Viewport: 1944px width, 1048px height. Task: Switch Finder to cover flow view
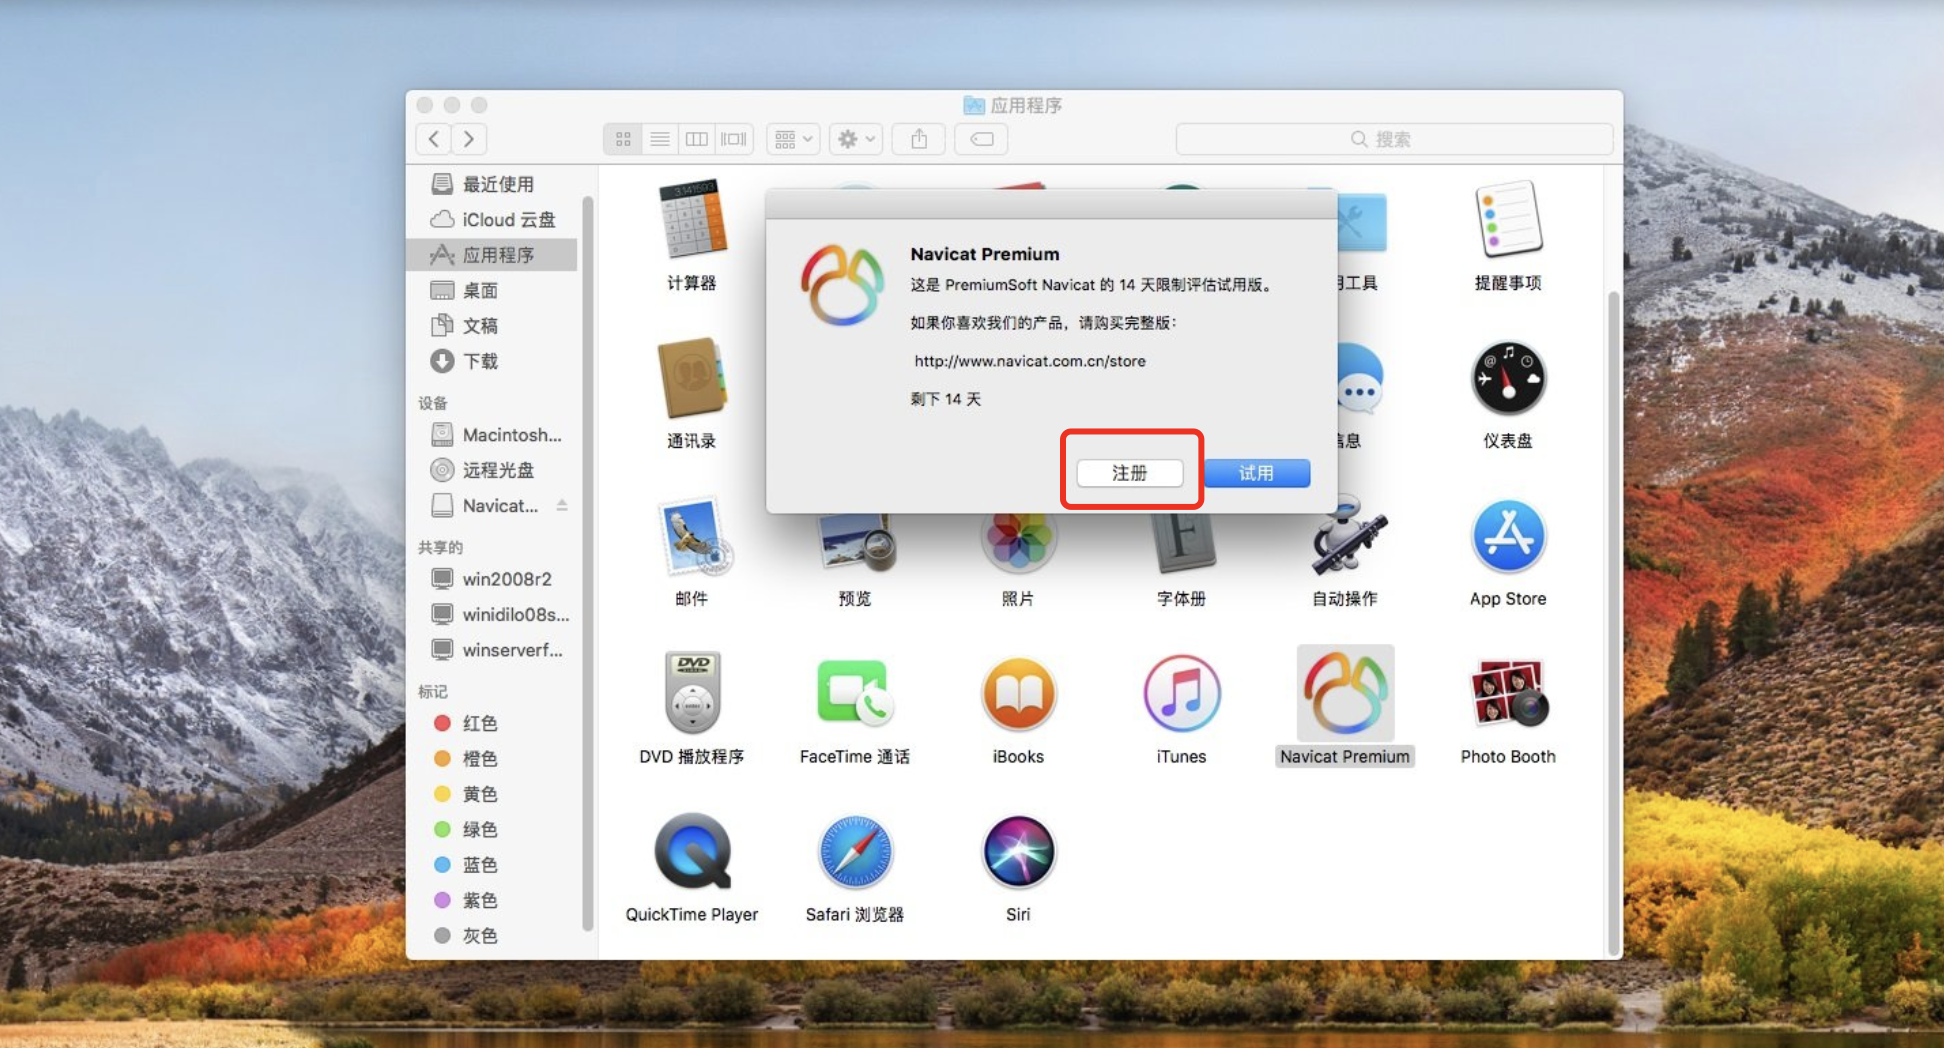tap(734, 139)
